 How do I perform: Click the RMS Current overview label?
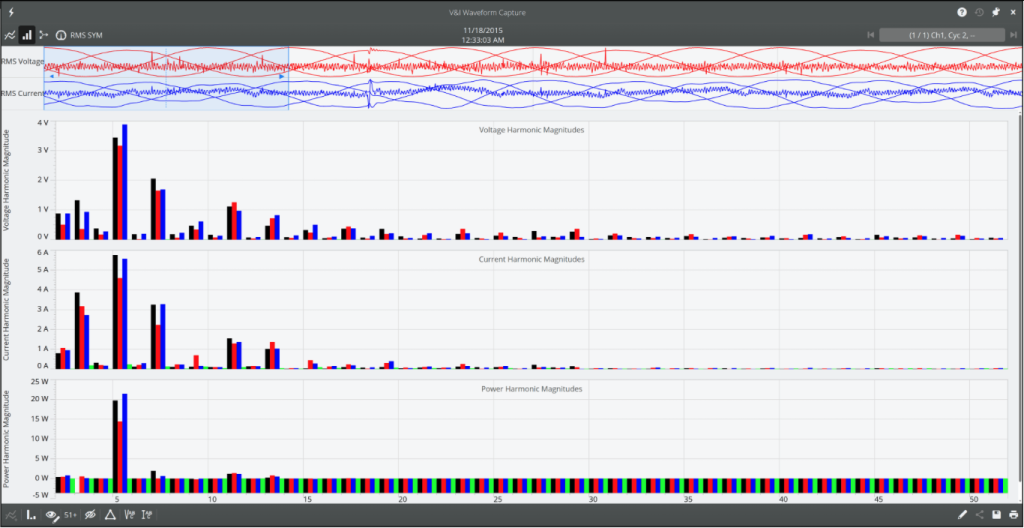point(22,93)
